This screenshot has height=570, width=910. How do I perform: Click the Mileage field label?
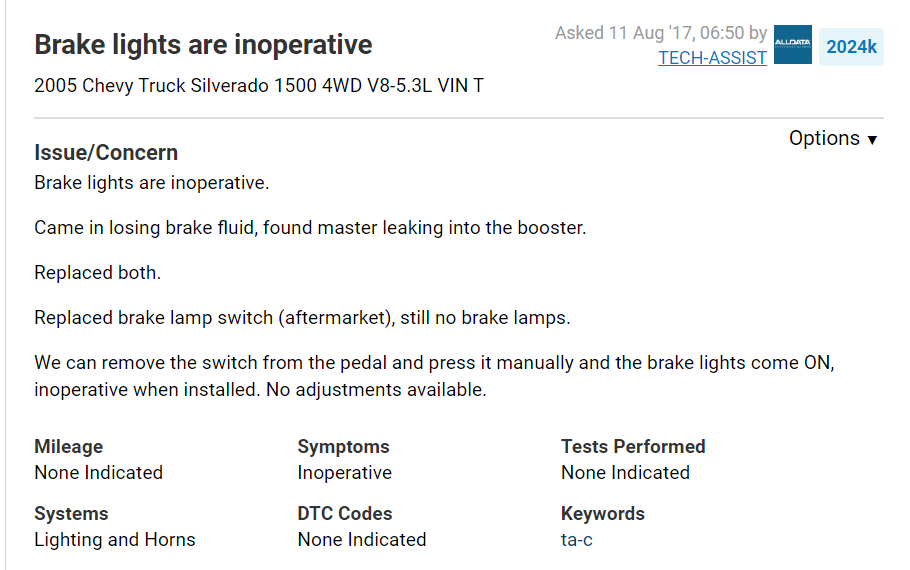pyautogui.click(x=68, y=447)
